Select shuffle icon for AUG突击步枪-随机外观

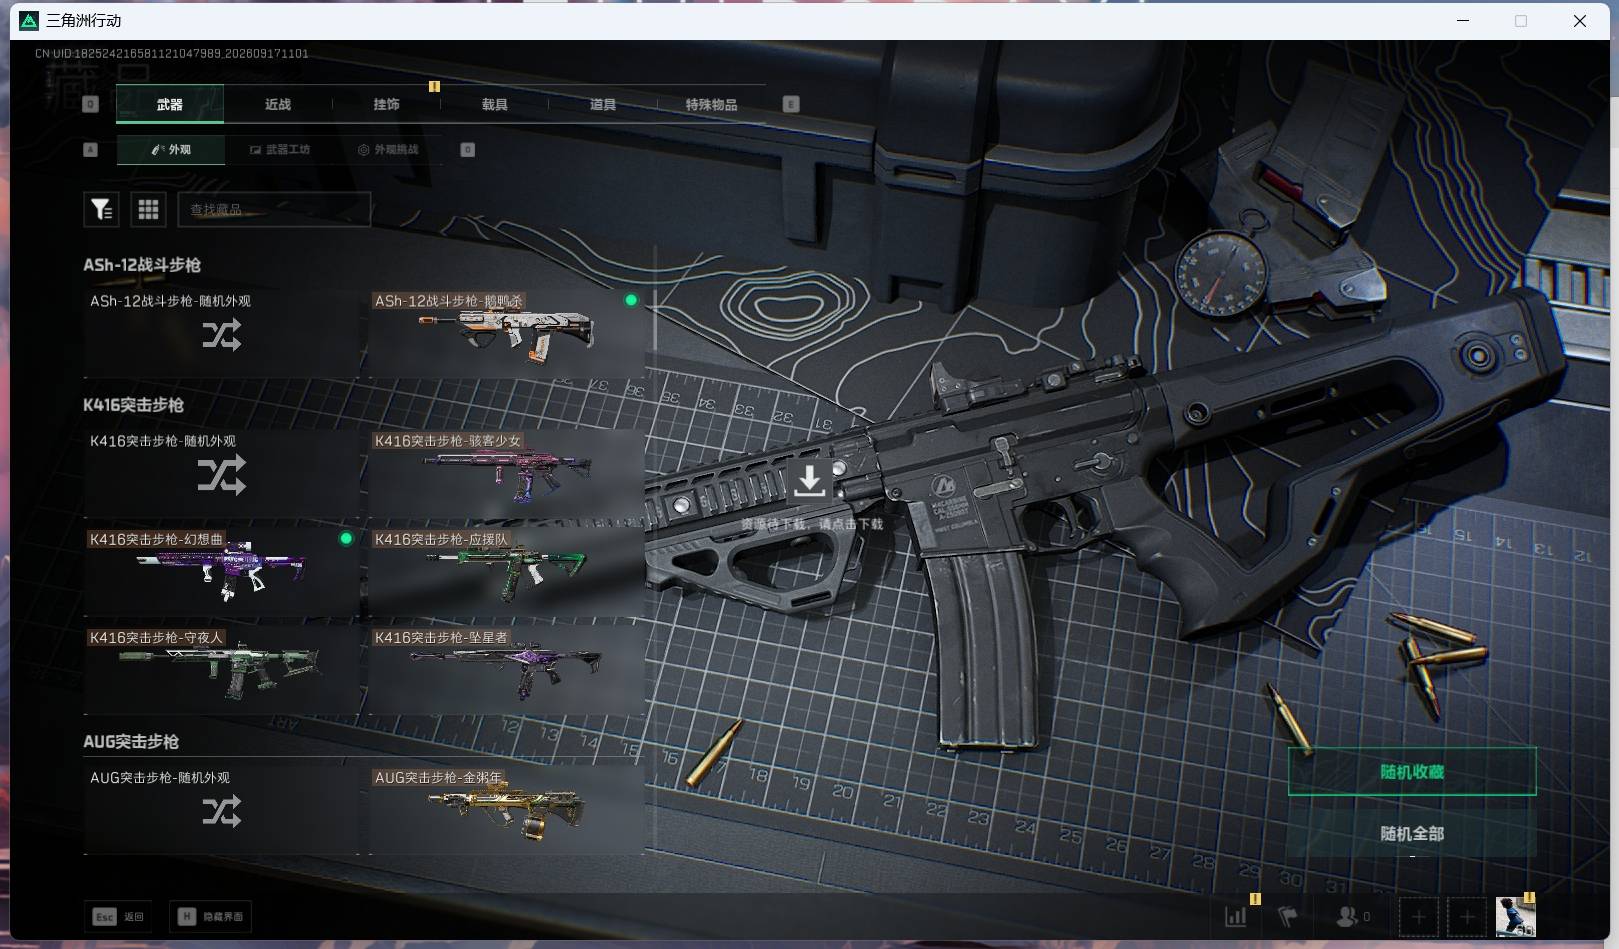221,811
